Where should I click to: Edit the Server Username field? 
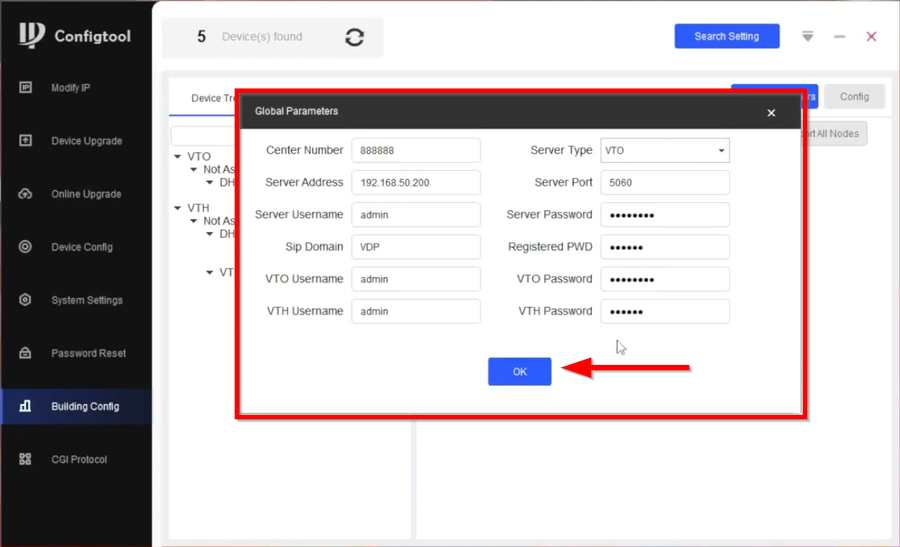(416, 215)
